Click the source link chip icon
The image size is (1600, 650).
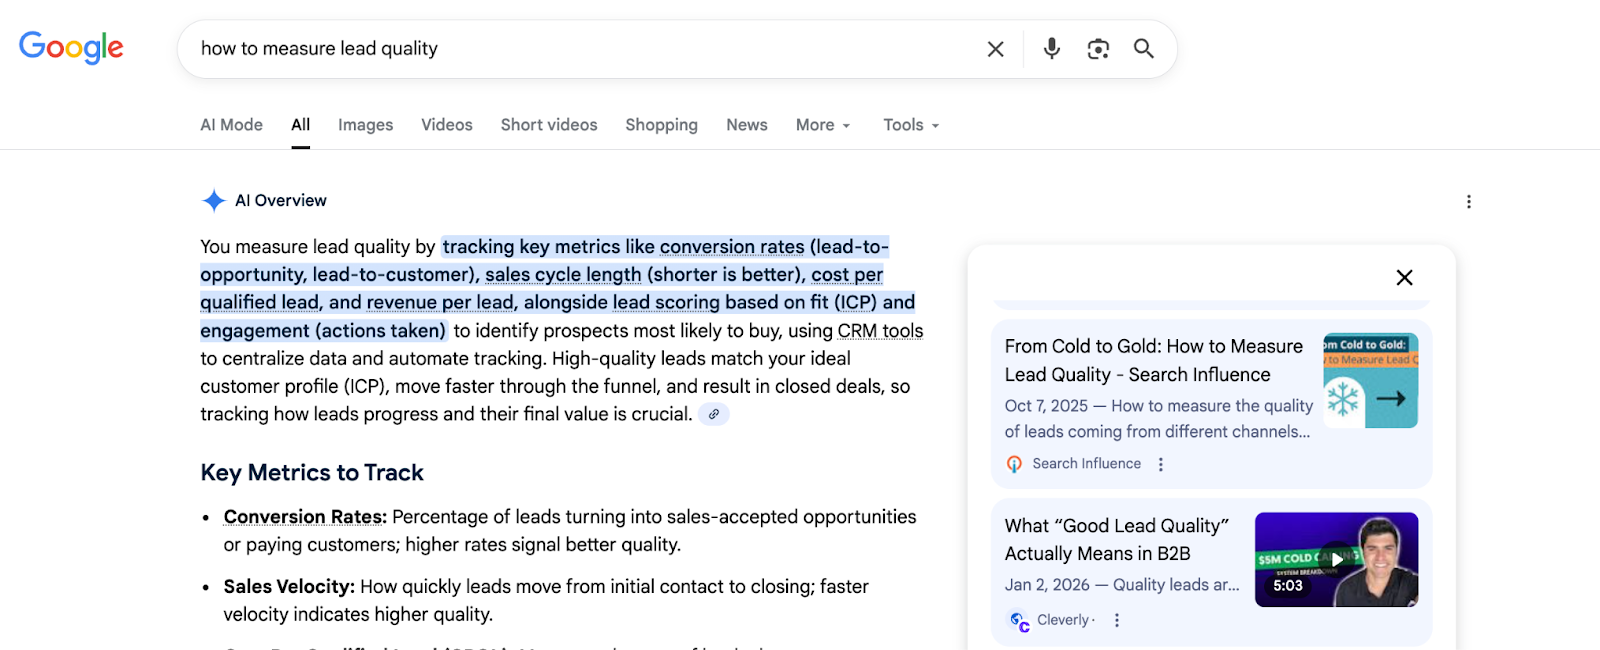click(x=713, y=414)
